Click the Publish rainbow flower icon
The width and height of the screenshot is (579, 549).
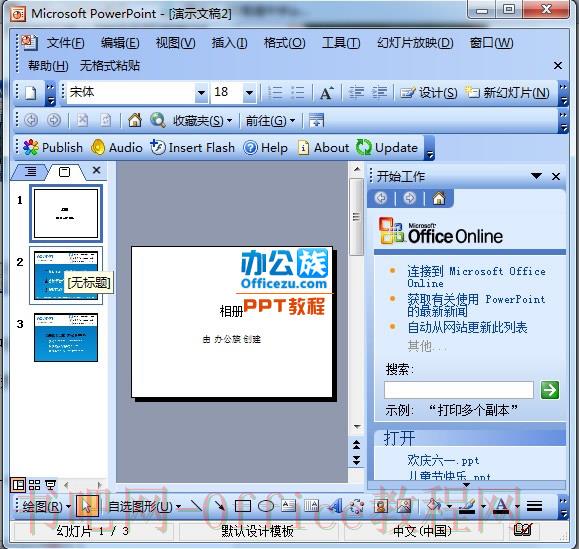[x=31, y=148]
